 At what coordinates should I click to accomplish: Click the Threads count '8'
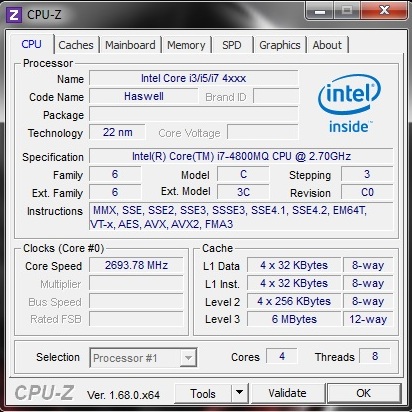(x=375, y=356)
